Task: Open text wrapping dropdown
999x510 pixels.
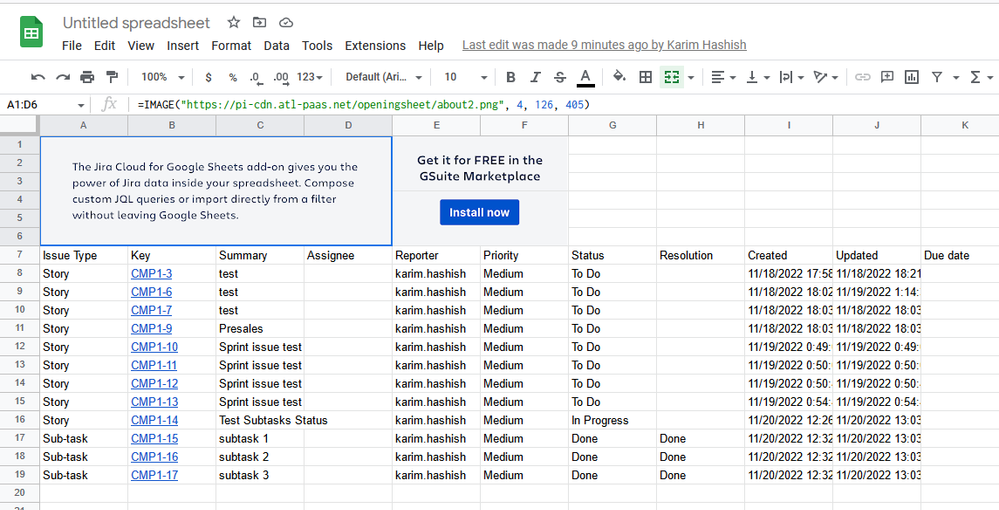Action: [x=792, y=77]
